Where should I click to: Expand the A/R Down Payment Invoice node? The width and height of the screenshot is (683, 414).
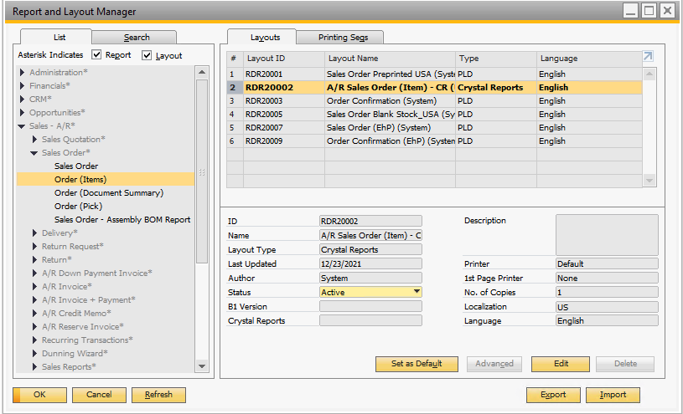34,273
